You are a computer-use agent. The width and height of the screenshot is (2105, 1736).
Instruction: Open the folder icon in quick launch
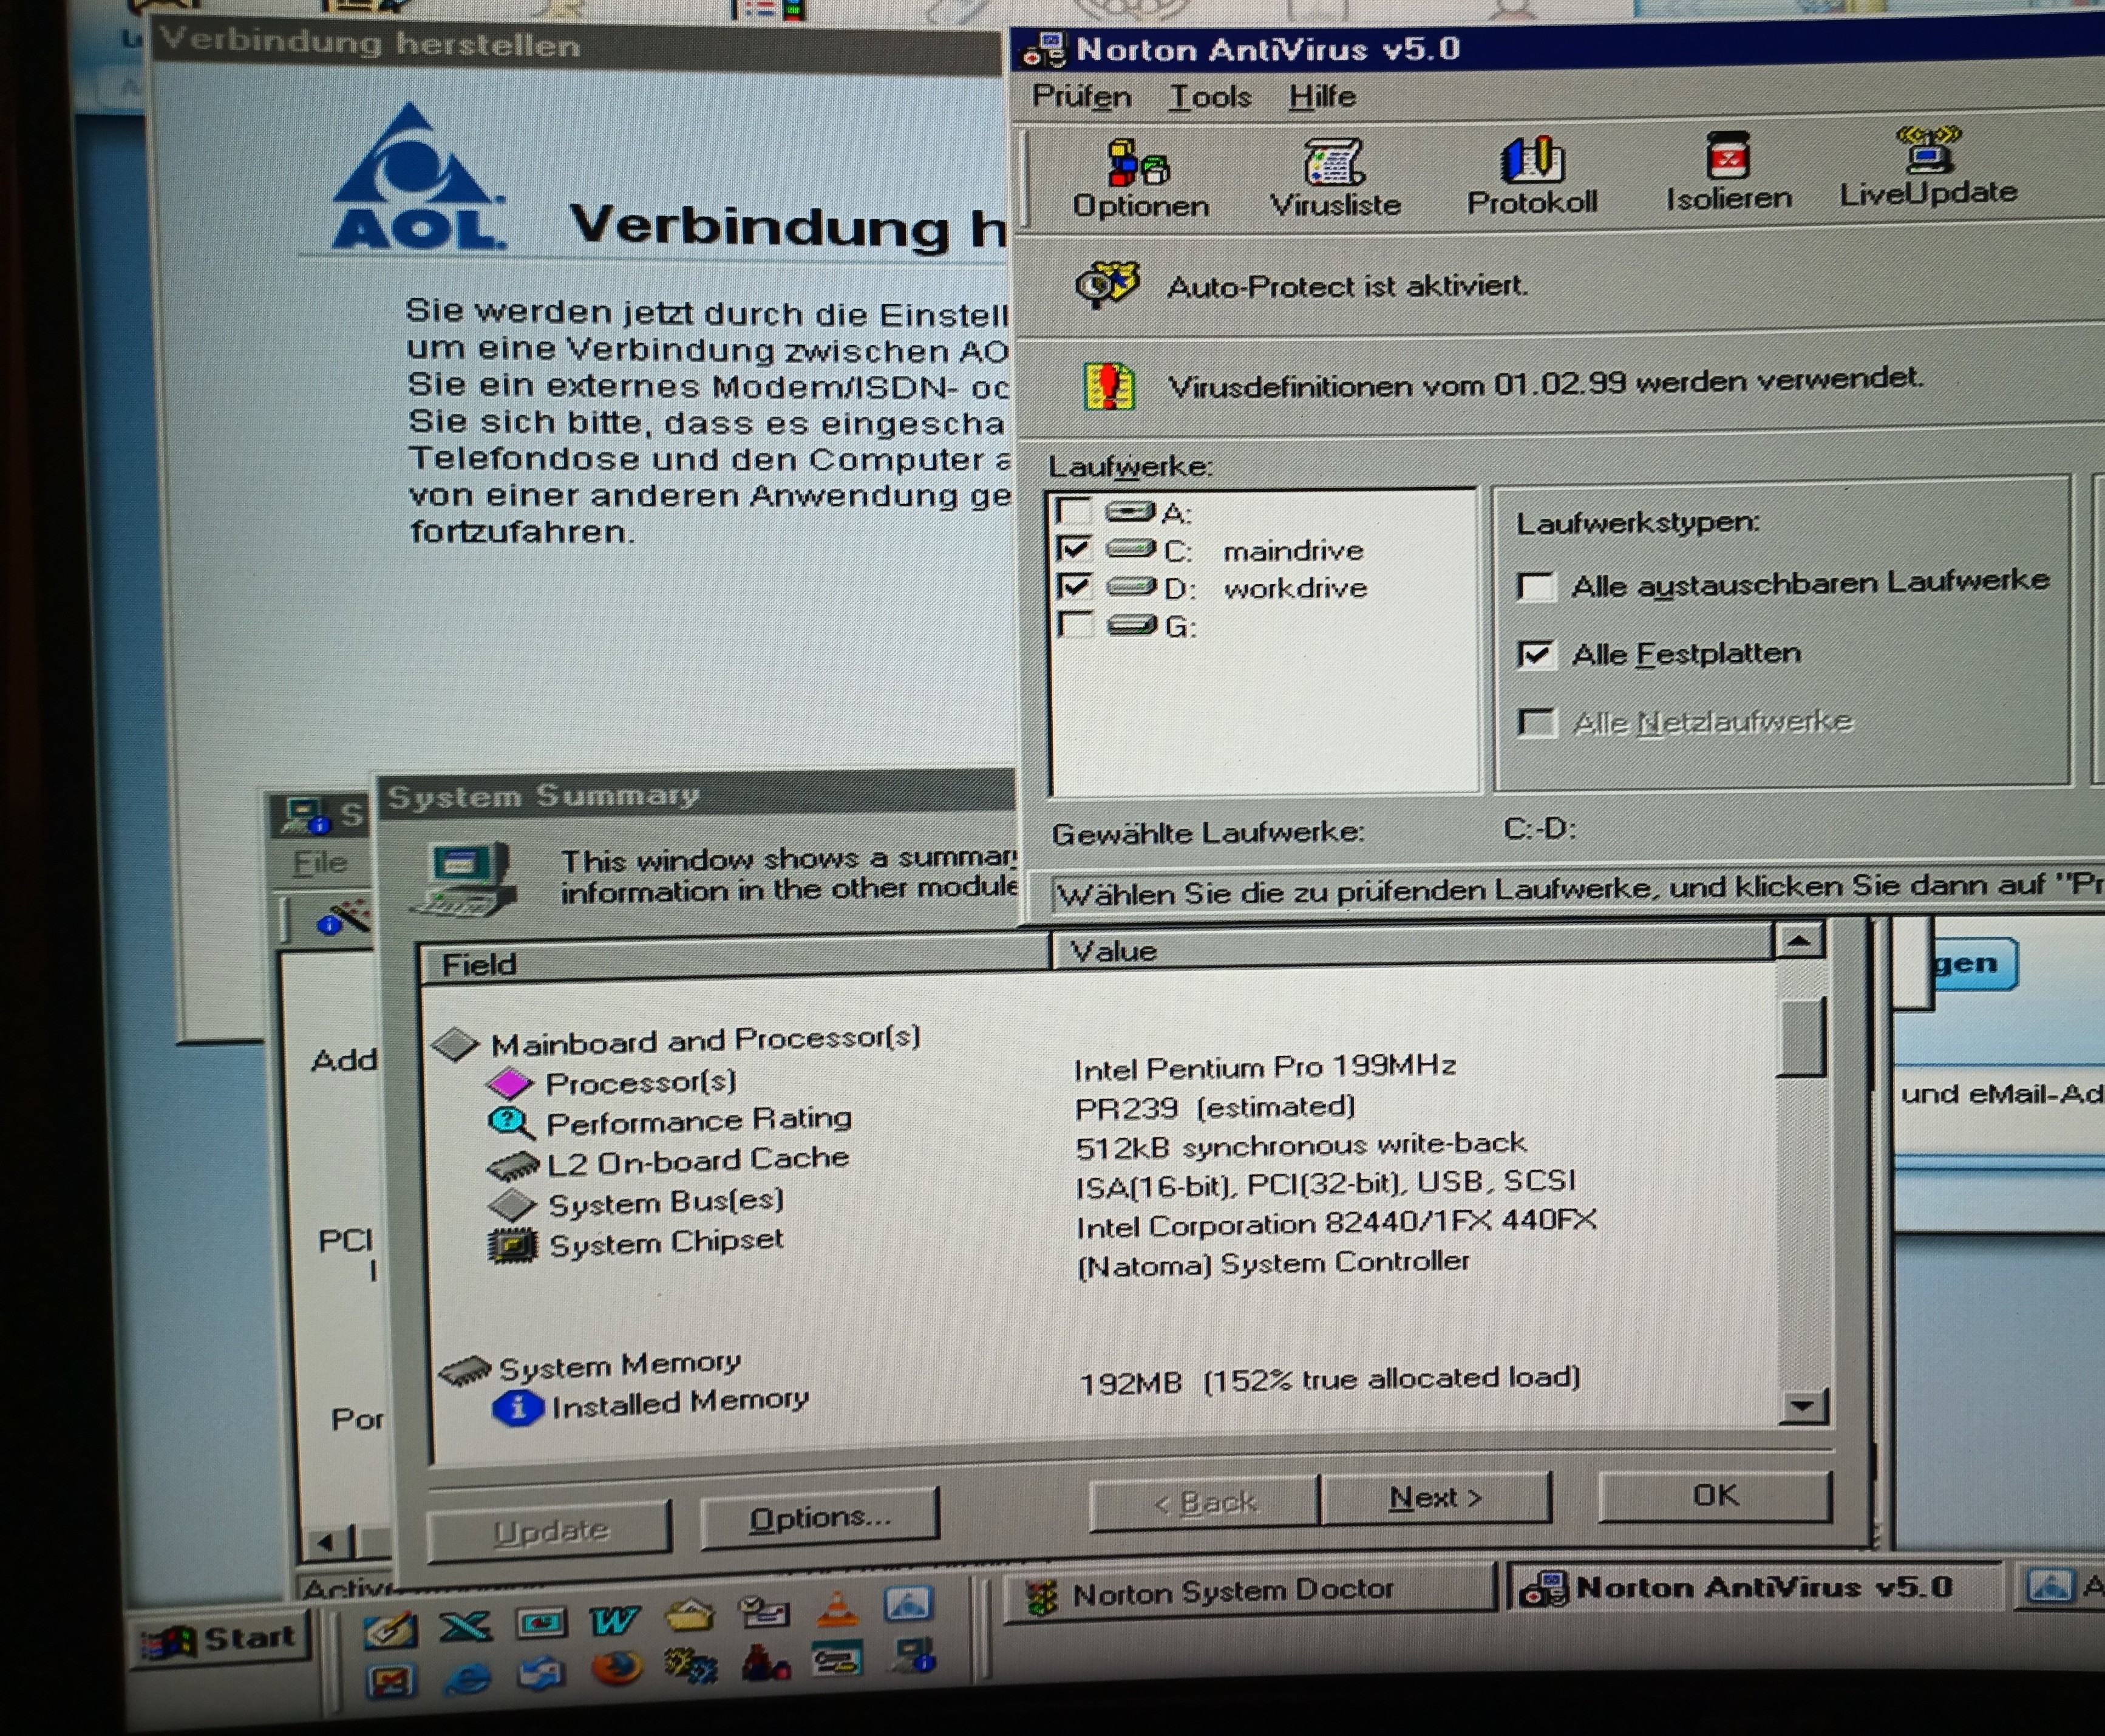[x=689, y=1615]
